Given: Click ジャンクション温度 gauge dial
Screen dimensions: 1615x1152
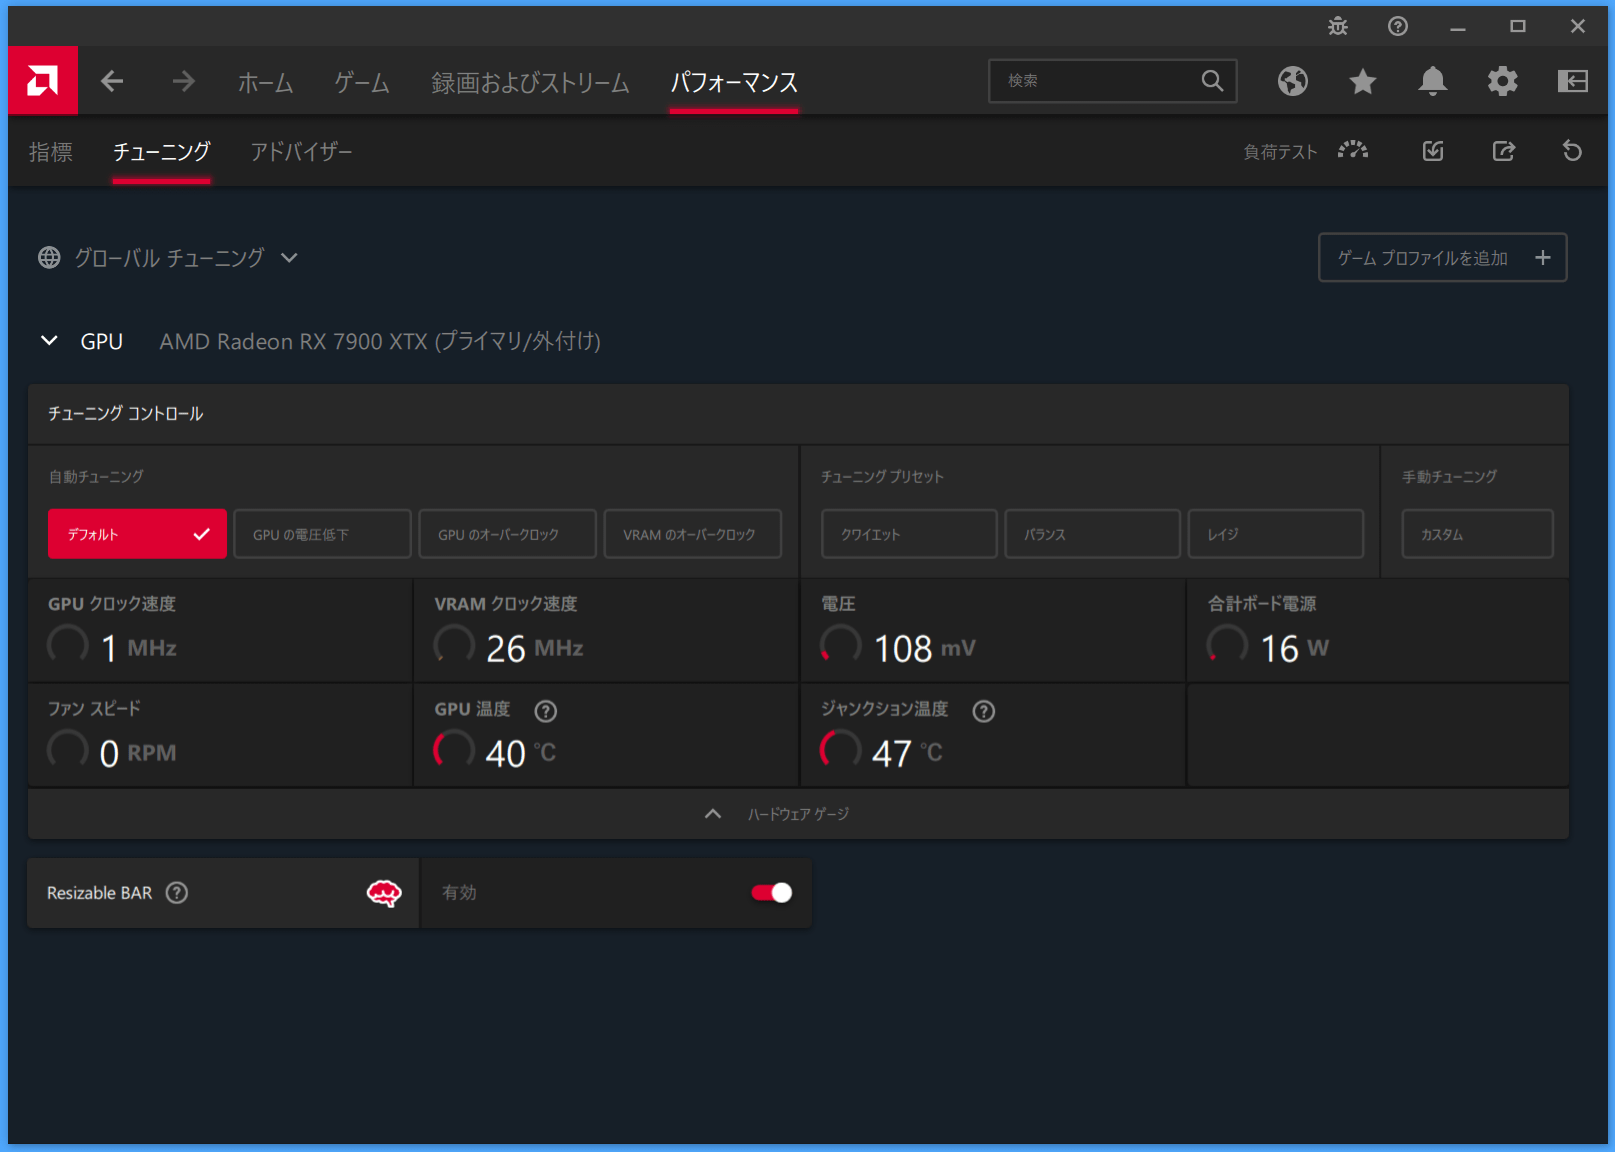Looking at the screenshot, I should pyautogui.click(x=840, y=749).
